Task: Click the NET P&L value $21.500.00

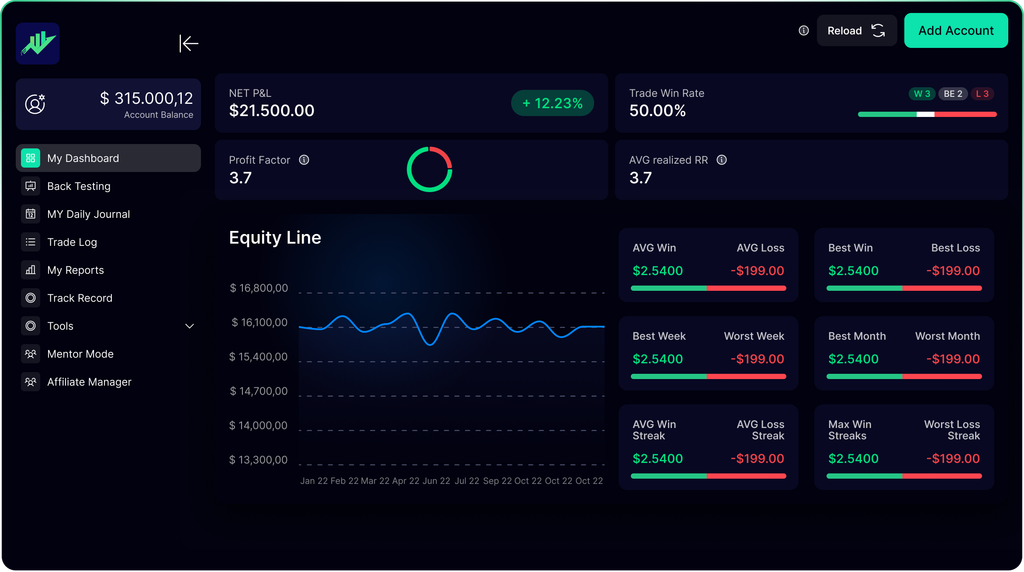Action: click(x=272, y=110)
